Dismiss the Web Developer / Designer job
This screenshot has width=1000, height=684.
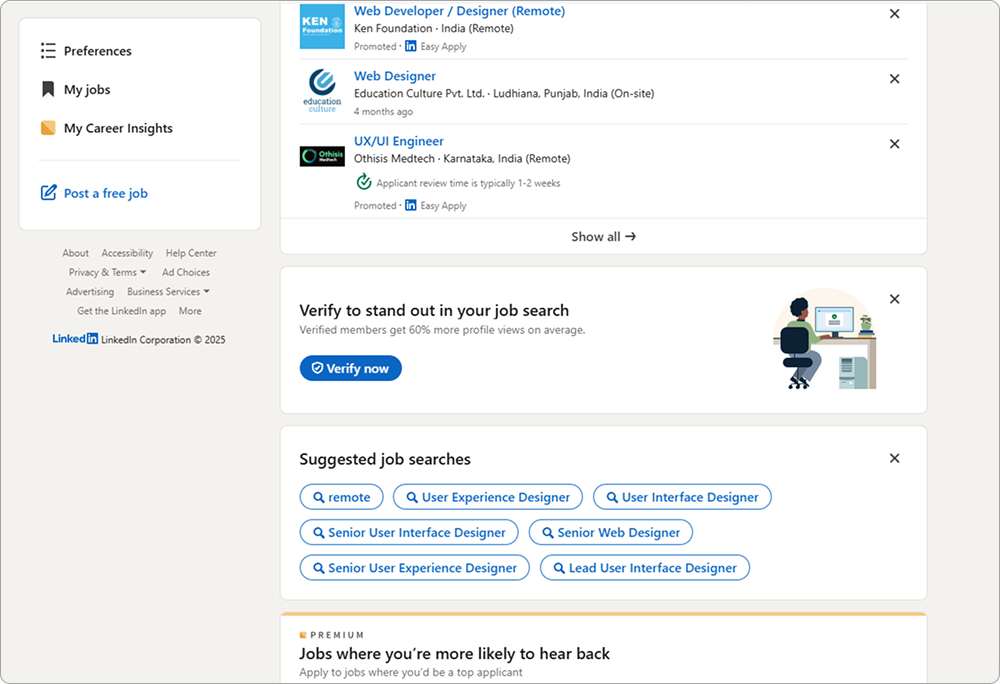tap(894, 14)
